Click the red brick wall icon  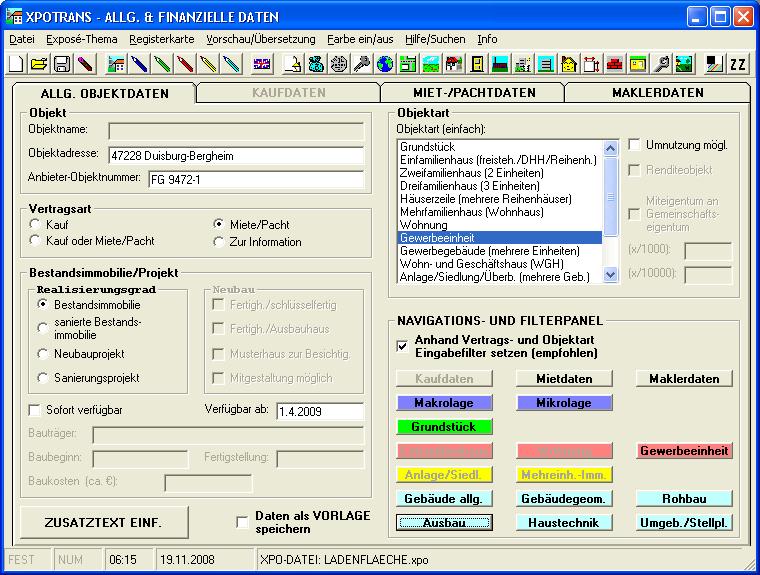pyautogui.click(x=613, y=65)
